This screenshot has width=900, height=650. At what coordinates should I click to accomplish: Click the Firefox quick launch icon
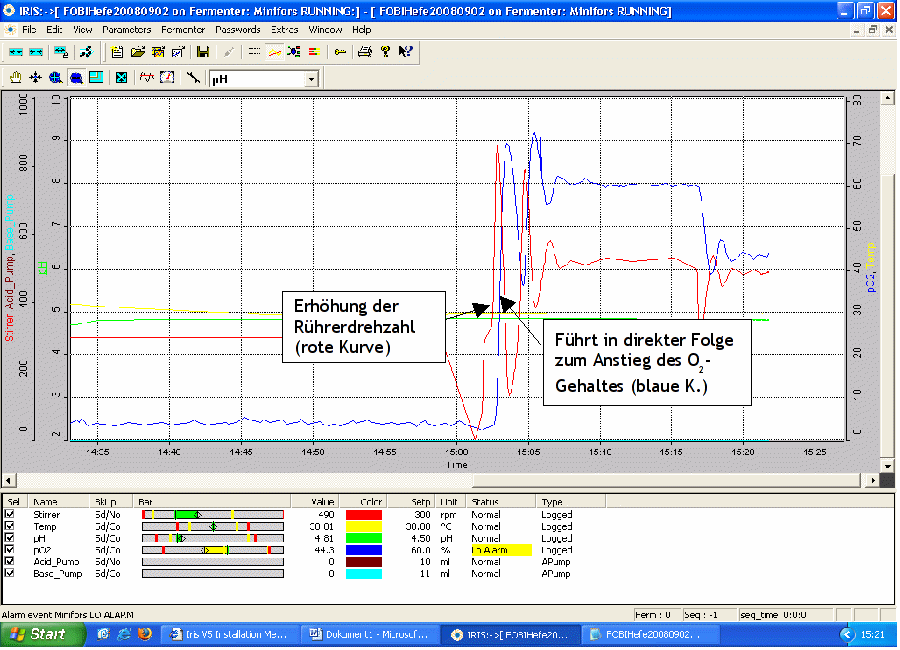144,635
